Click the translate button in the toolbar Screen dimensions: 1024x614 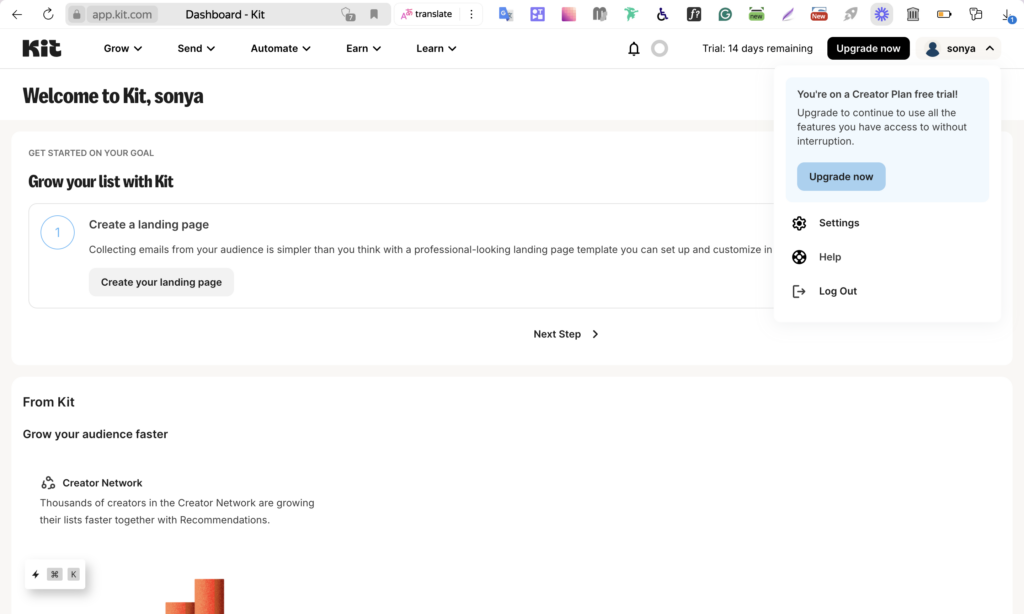(427, 14)
